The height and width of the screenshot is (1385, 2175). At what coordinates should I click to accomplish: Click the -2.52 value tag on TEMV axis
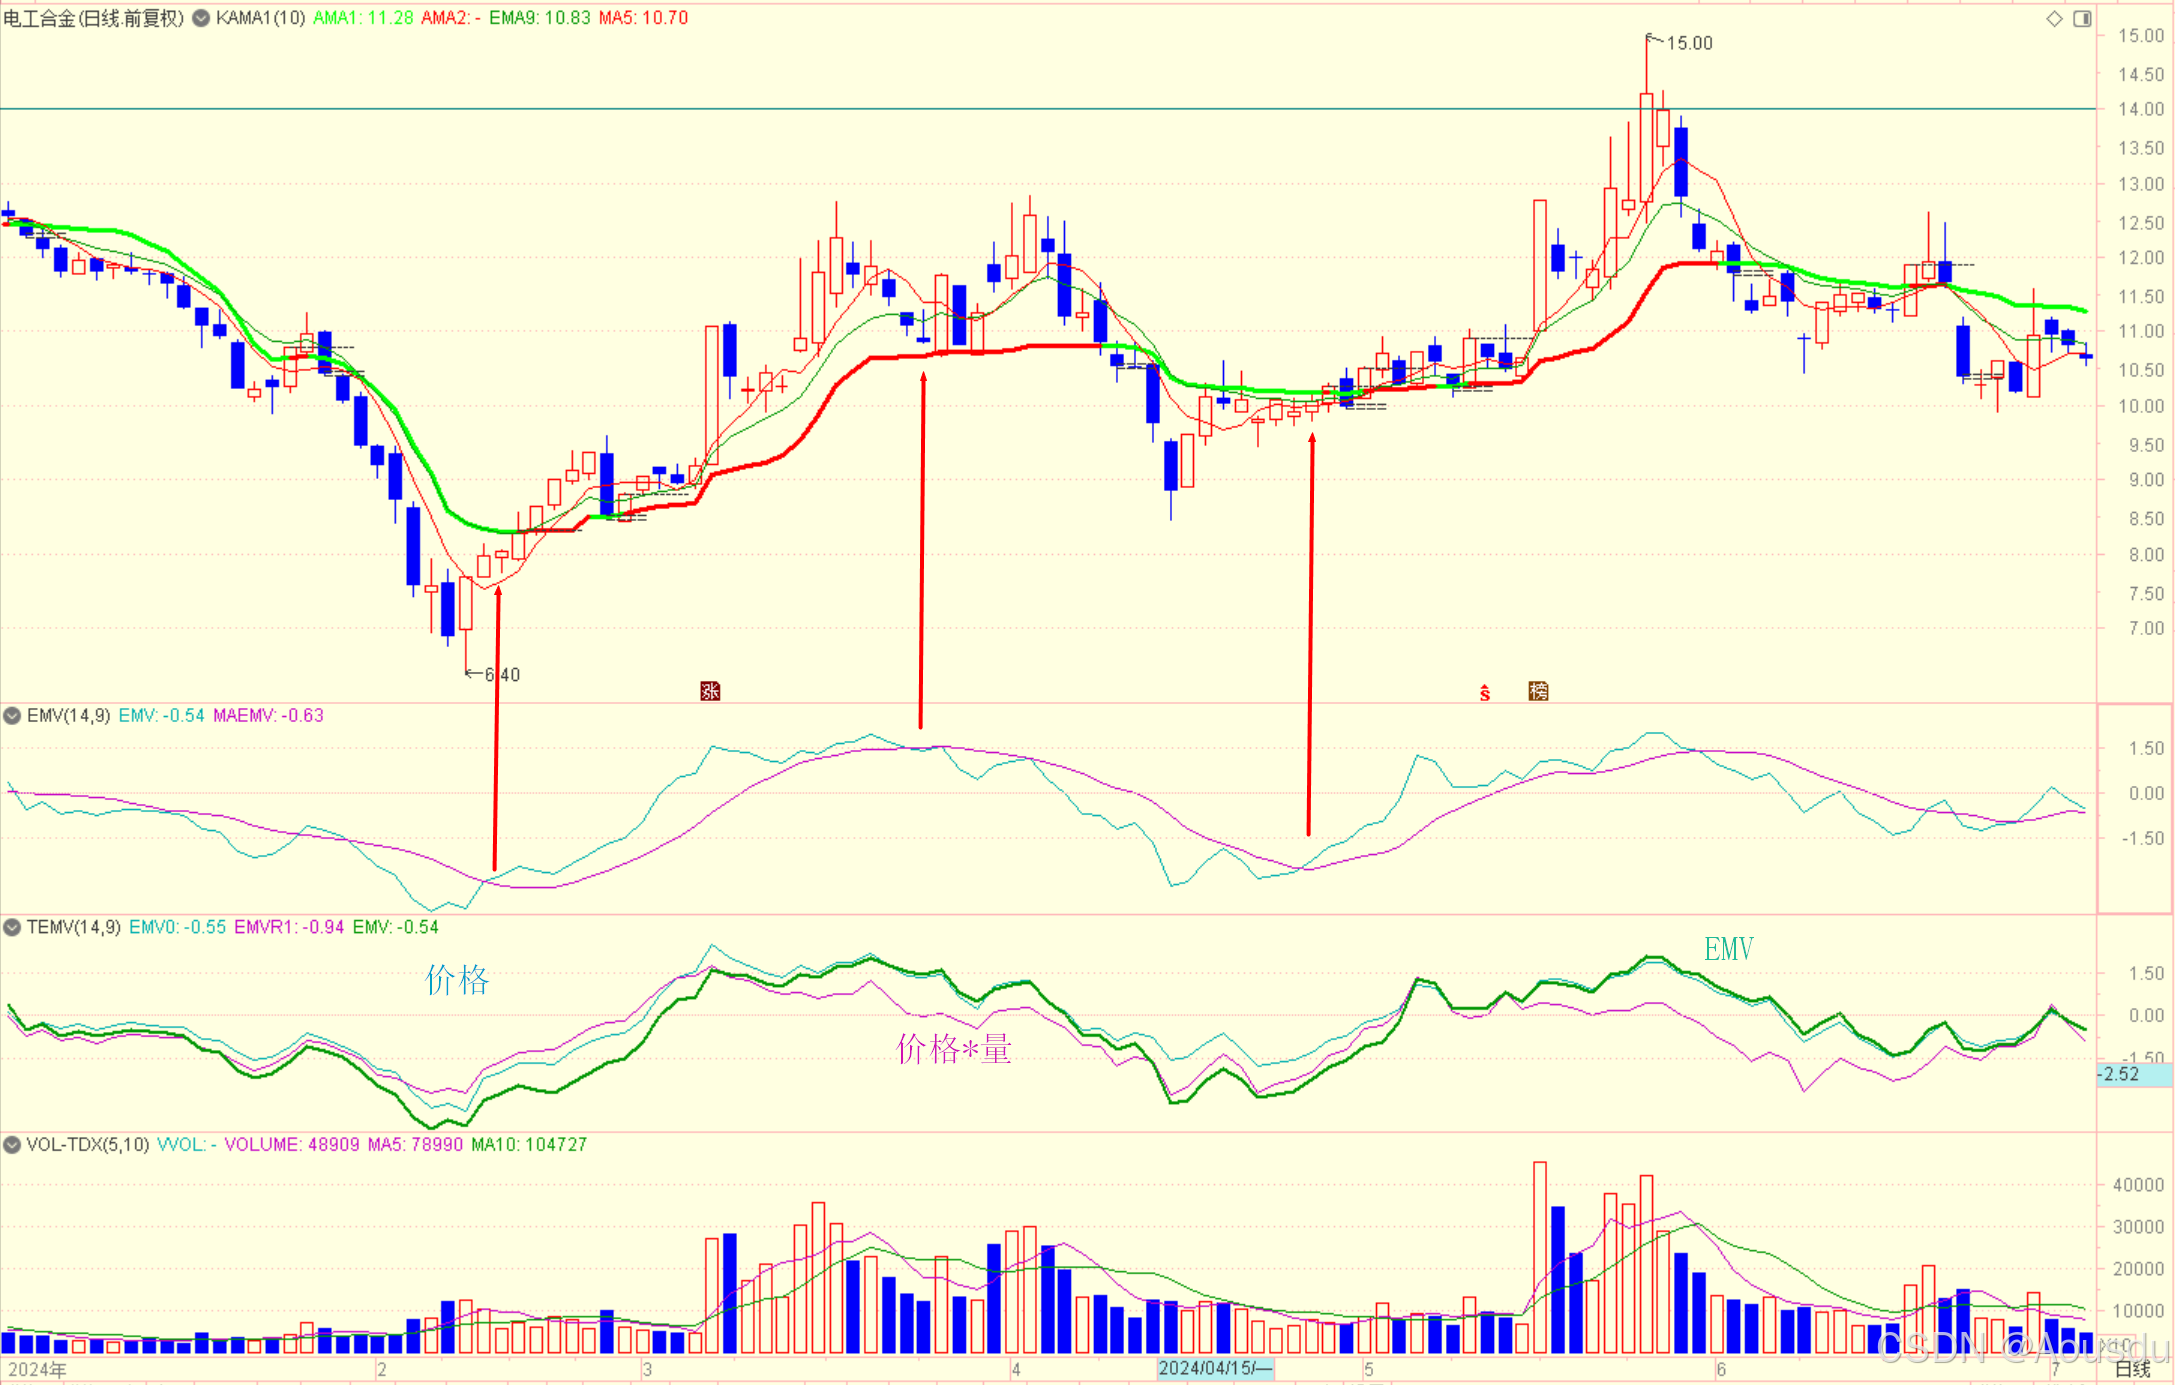pyautogui.click(x=2120, y=1074)
